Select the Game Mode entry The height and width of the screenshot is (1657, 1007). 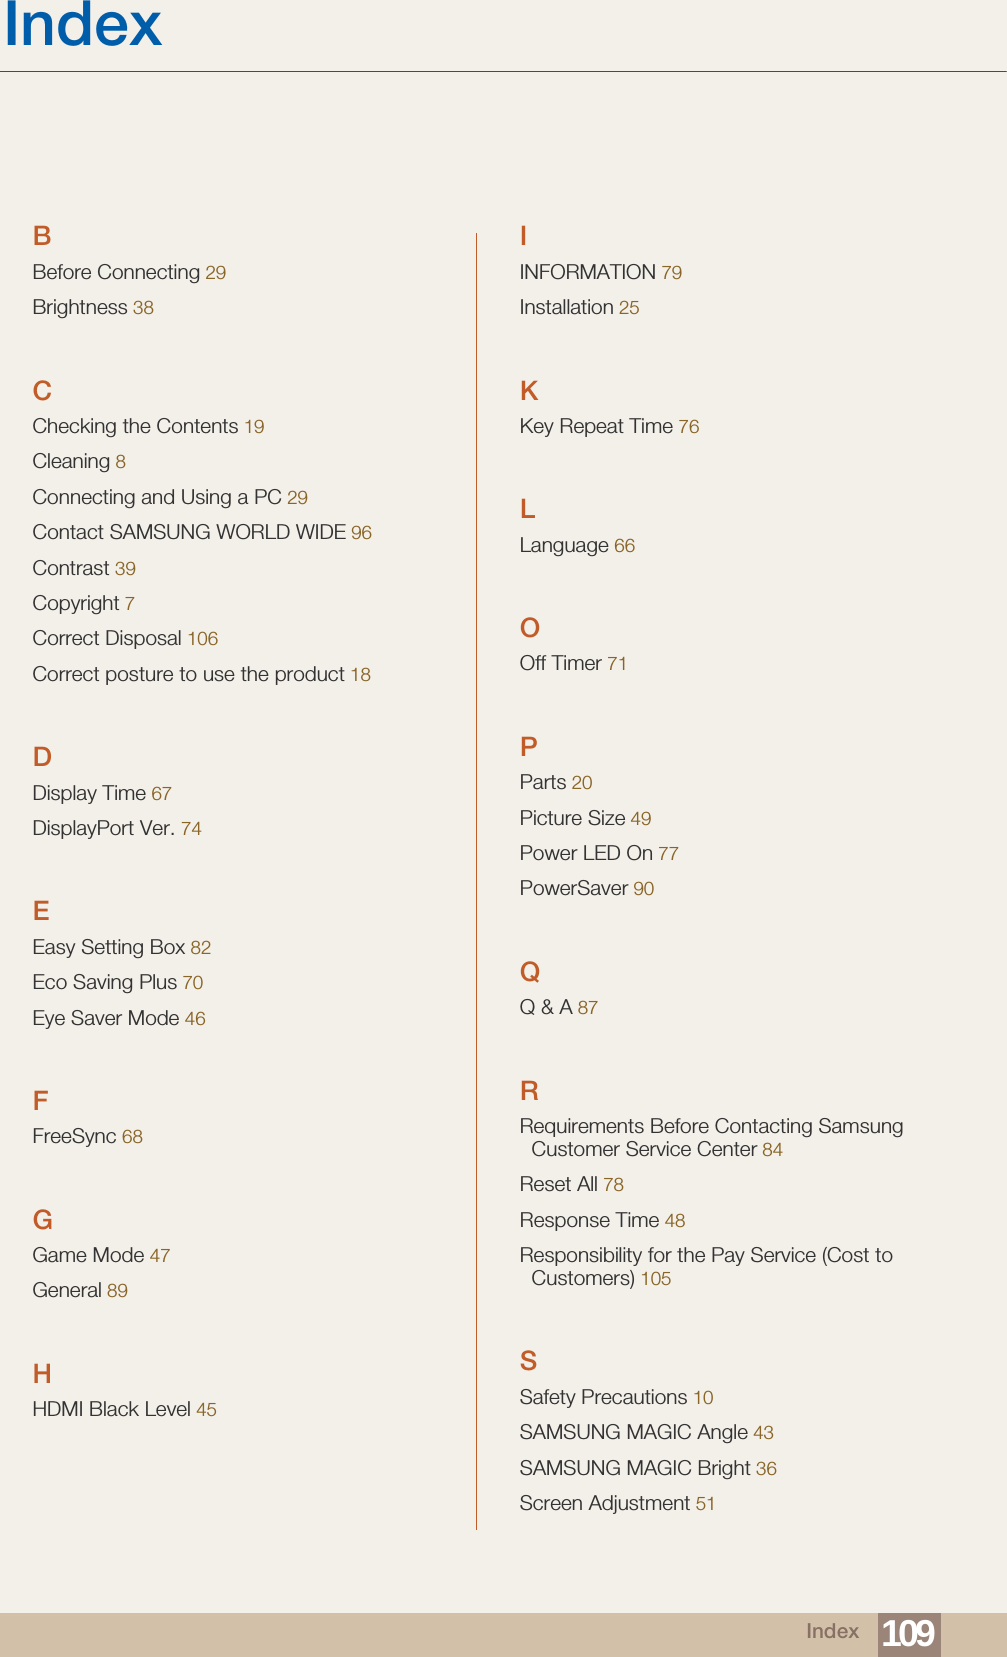click(100, 1256)
